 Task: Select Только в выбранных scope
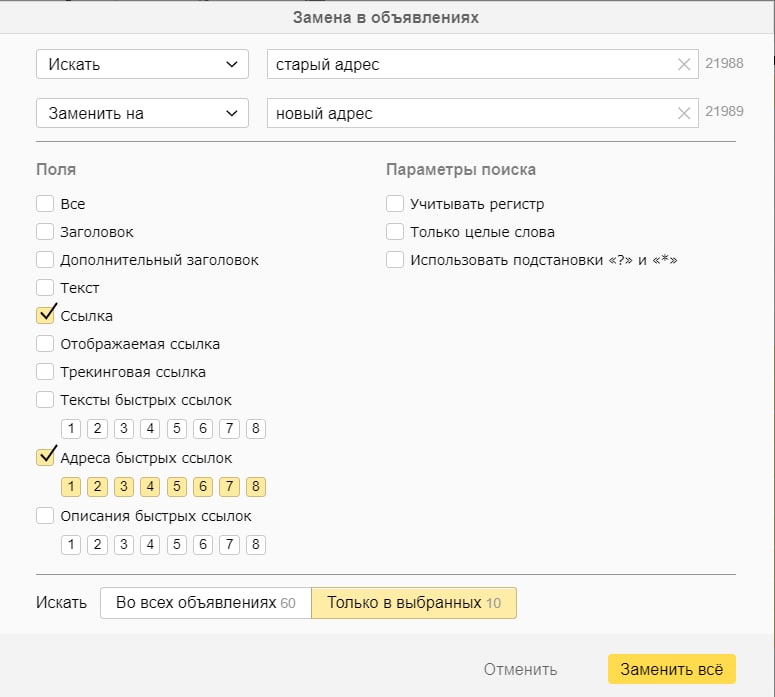click(x=414, y=603)
